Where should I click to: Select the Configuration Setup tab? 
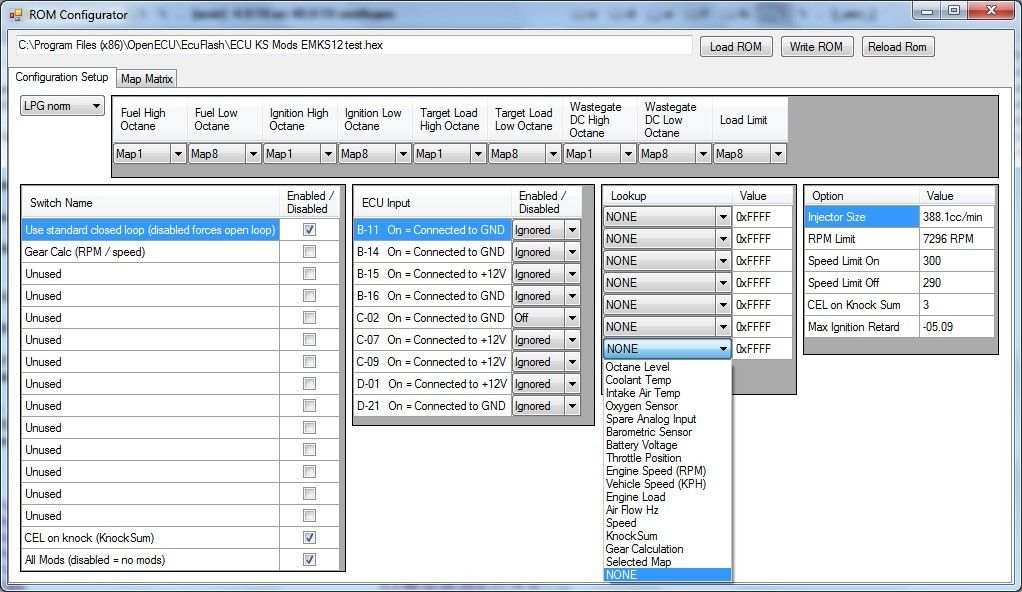[x=61, y=78]
